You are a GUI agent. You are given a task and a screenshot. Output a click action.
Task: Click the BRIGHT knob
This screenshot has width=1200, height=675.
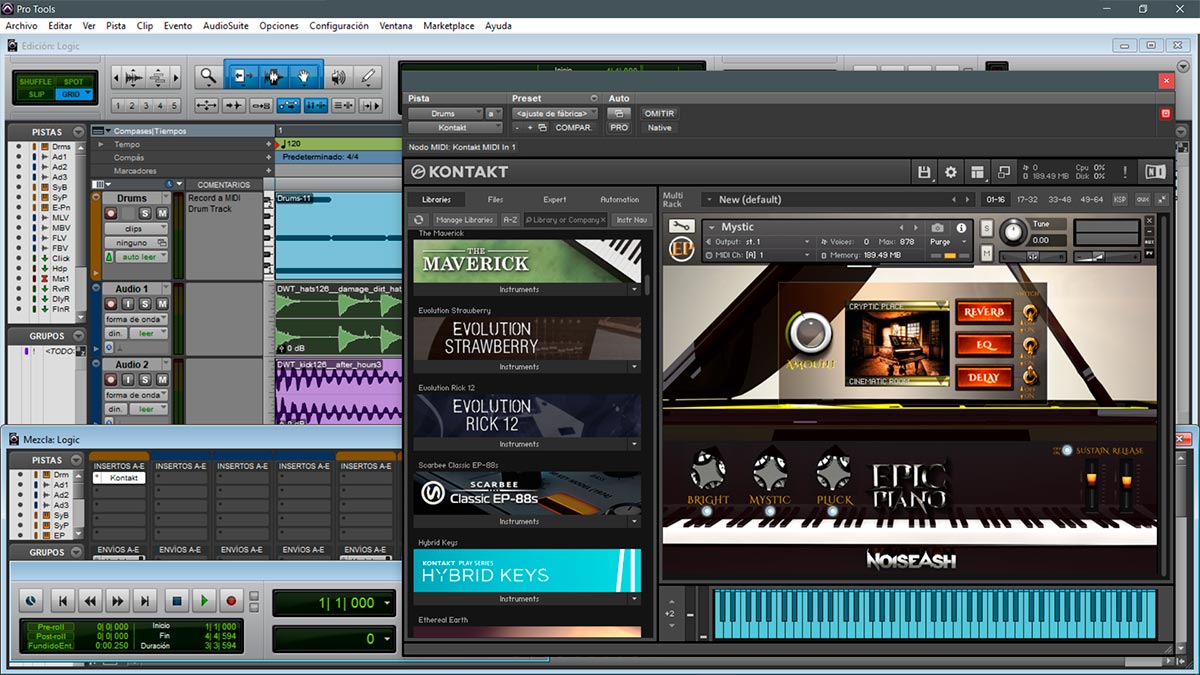[x=708, y=469]
